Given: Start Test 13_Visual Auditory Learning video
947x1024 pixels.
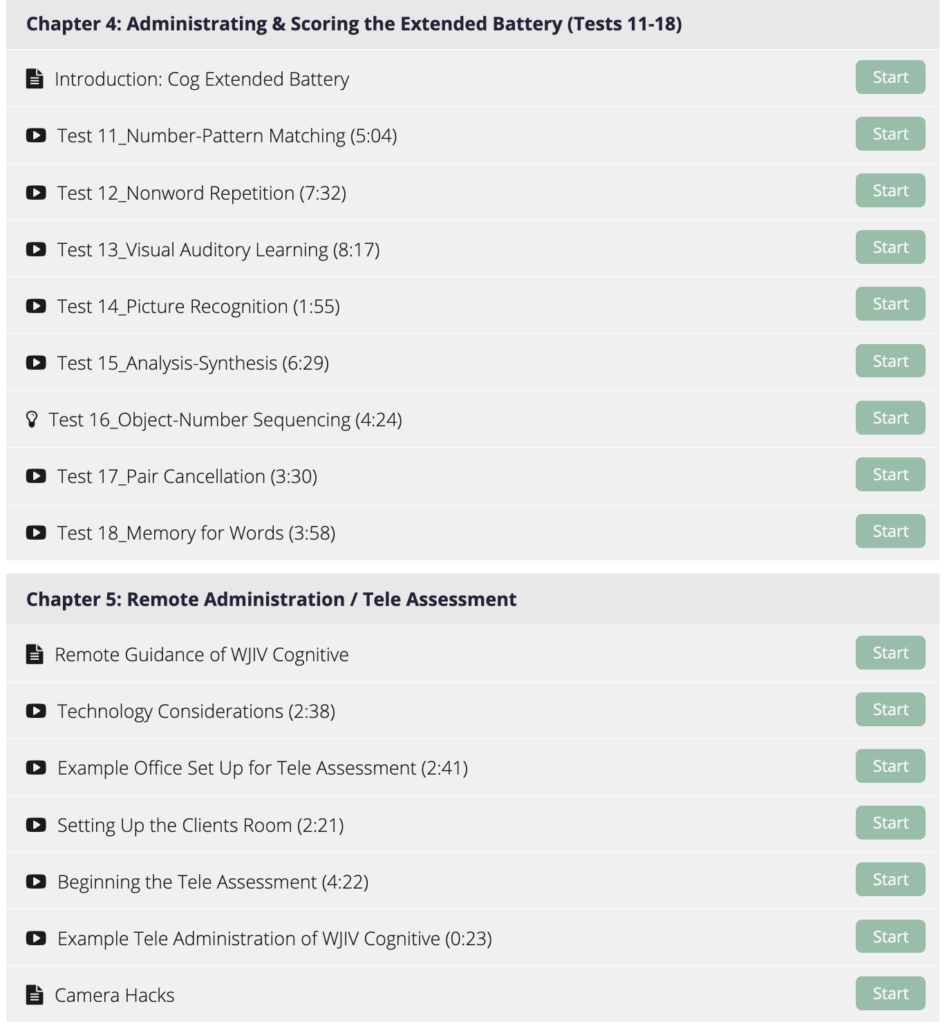Looking at the screenshot, I should [890, 247].
